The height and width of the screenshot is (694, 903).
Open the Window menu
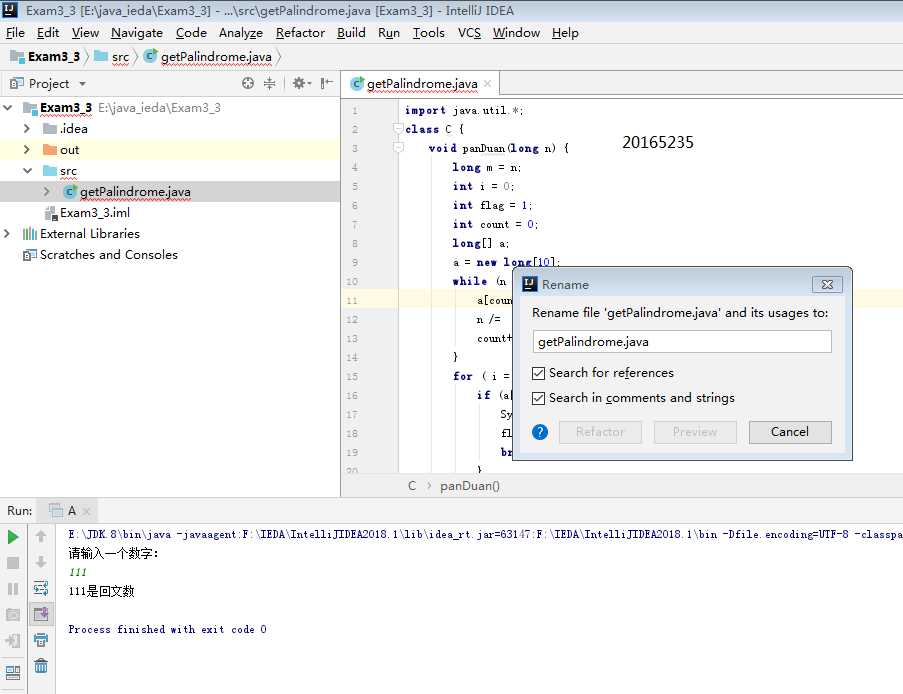point(516,33)
